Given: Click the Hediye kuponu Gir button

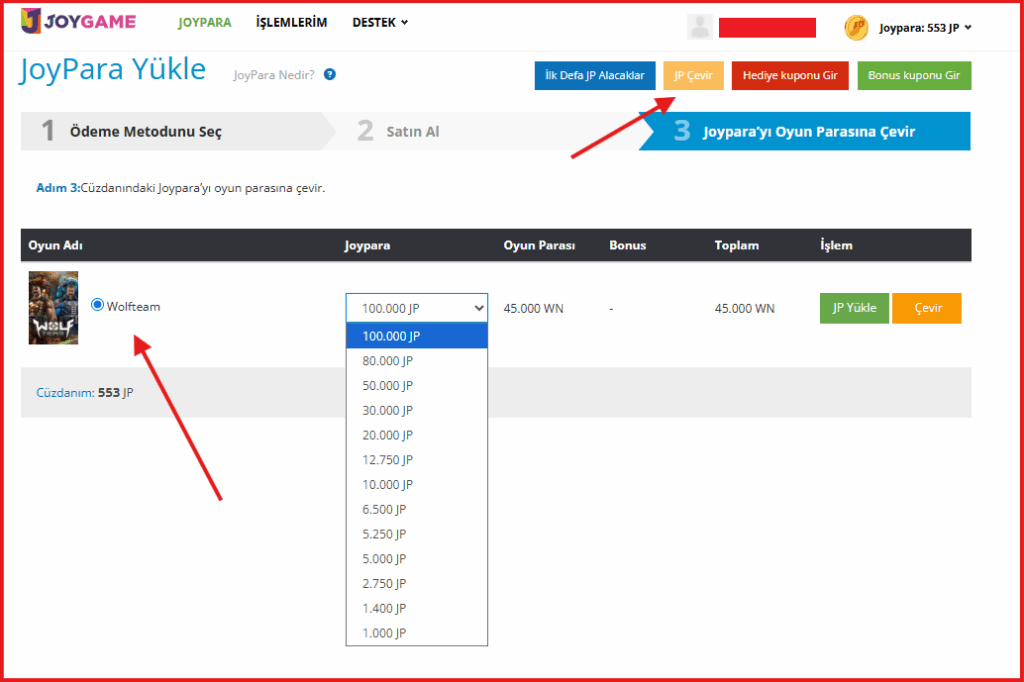Looking at the screenshot, I should pos(790,75).
